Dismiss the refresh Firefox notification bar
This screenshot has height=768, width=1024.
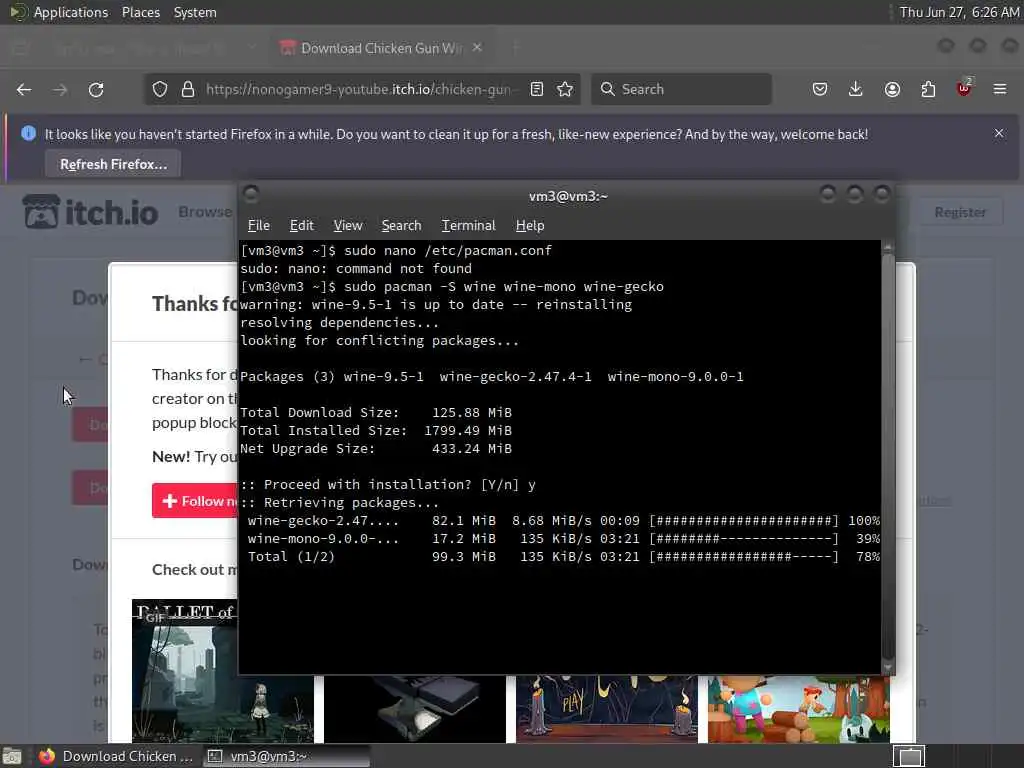click(999, 133)
